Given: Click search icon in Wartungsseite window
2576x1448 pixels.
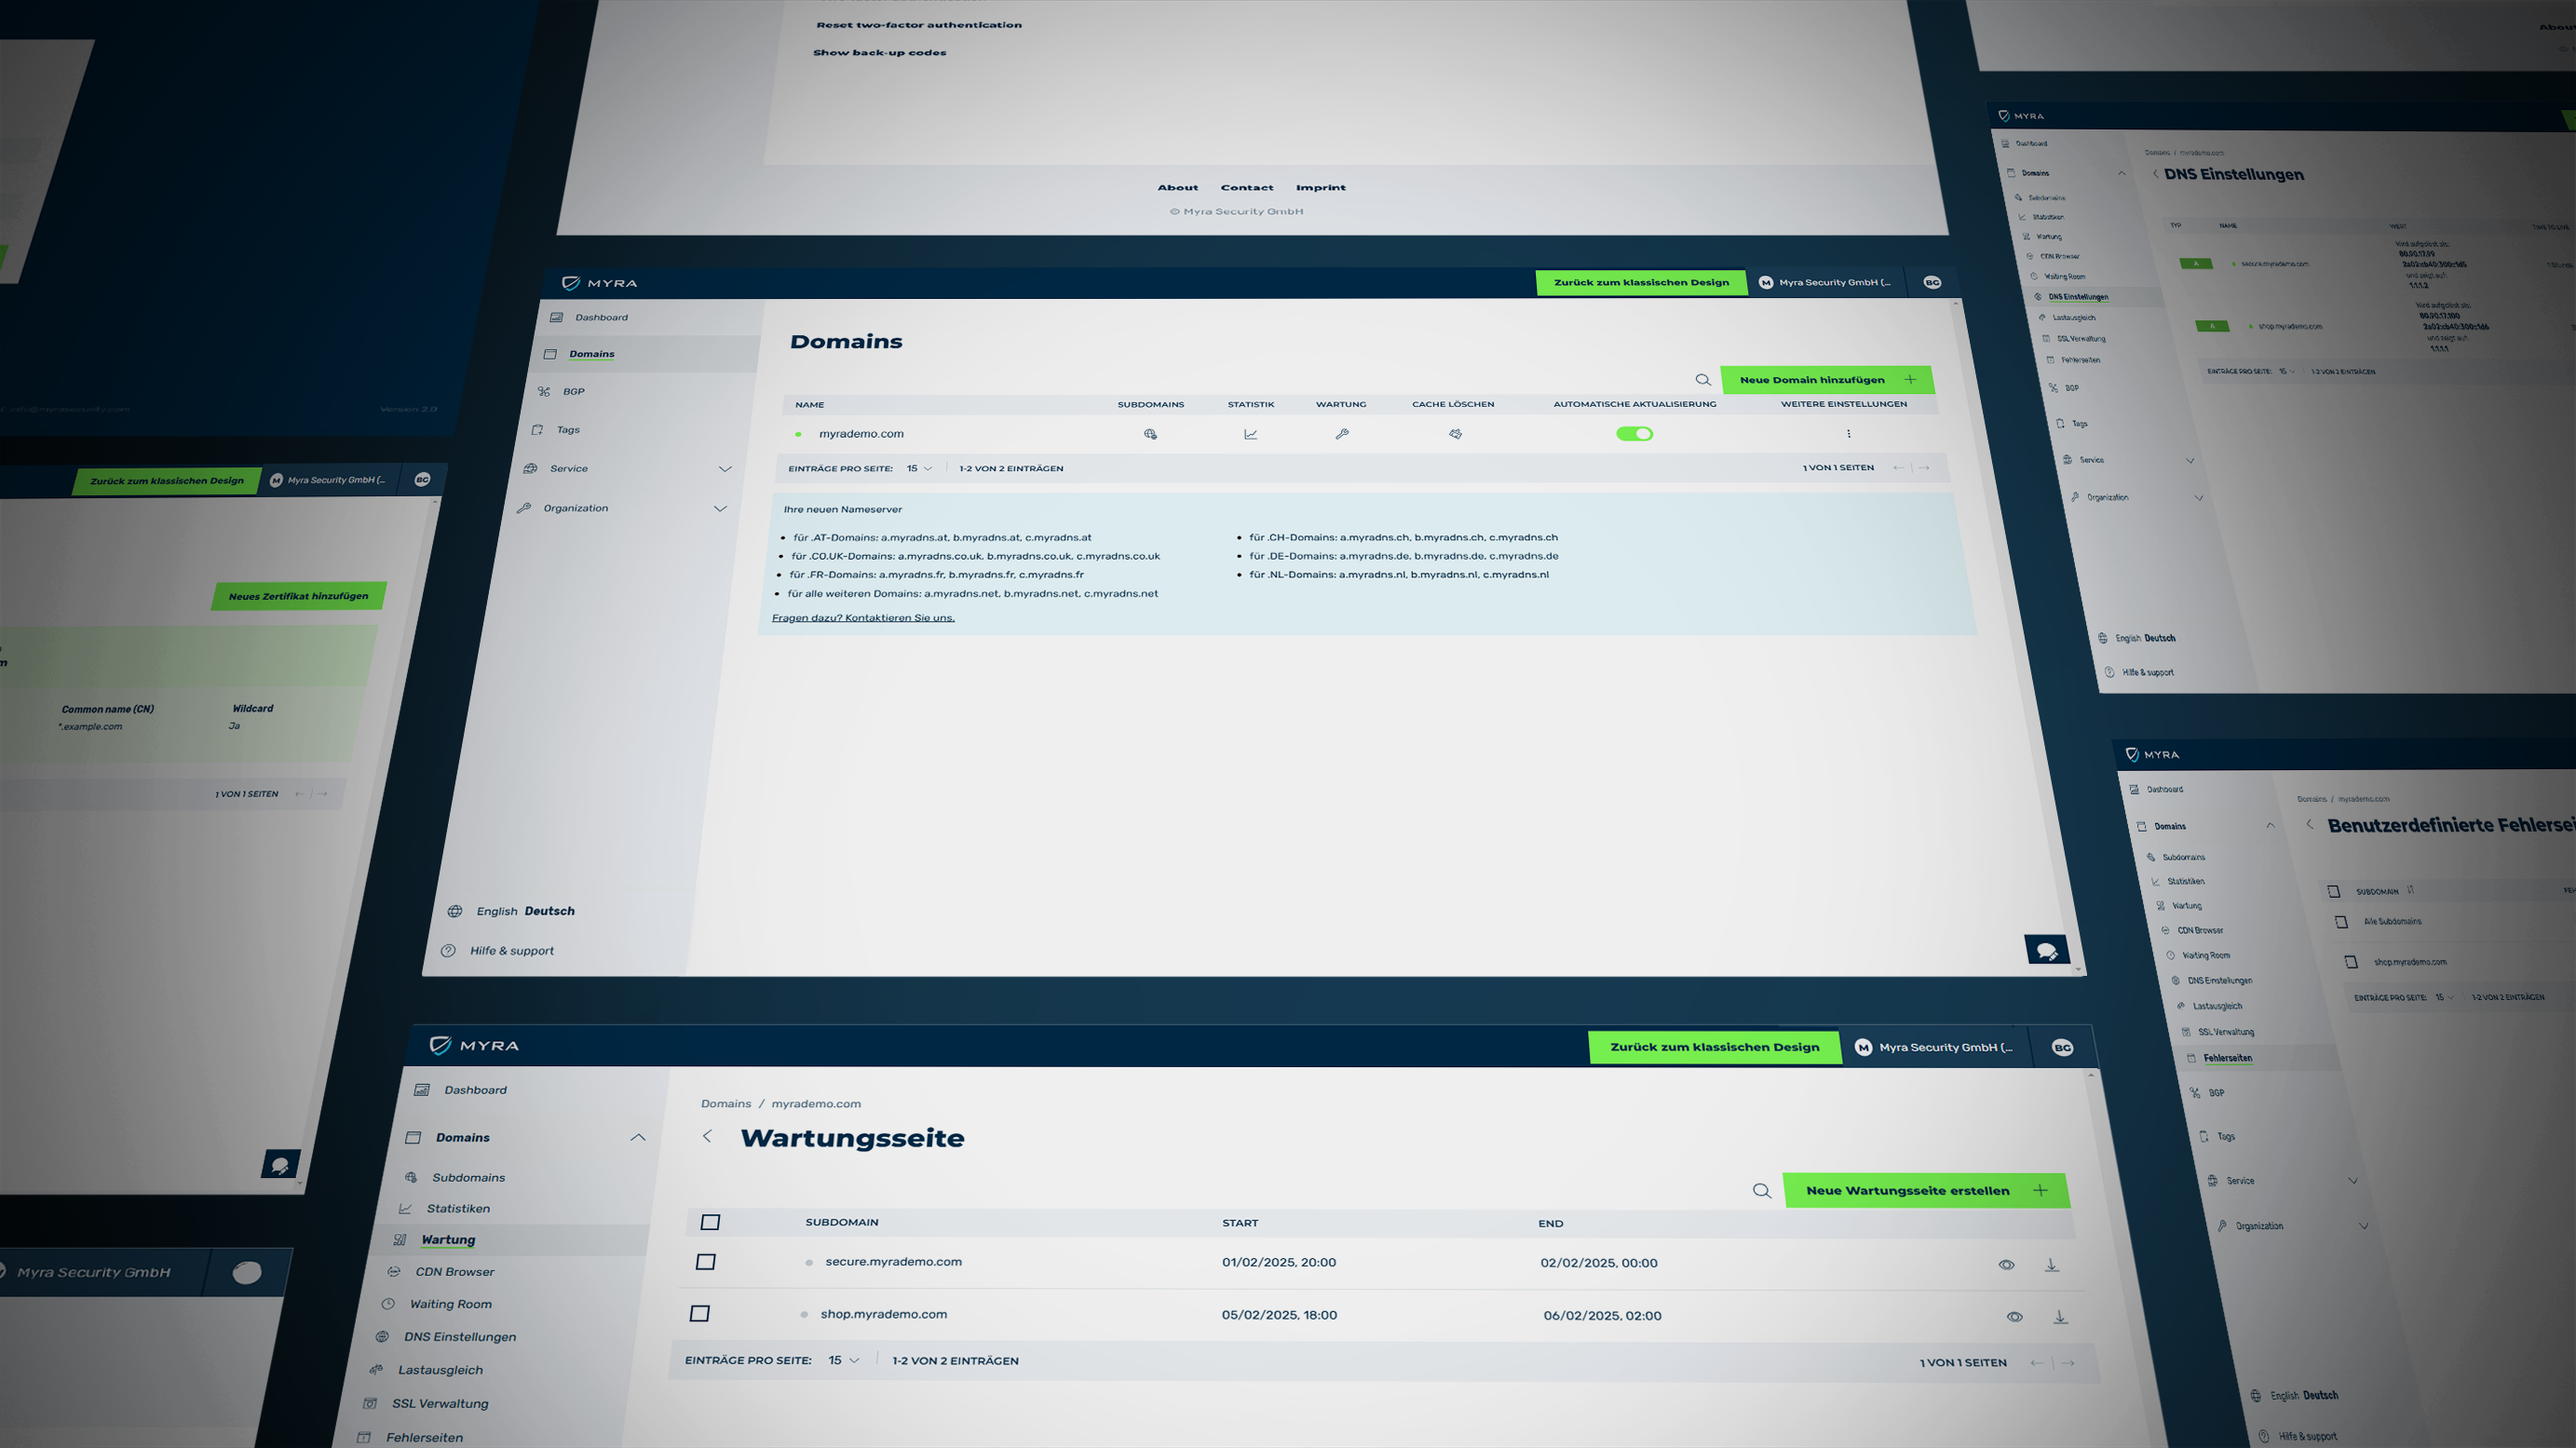Looking at the screenshot, I should click(x=1762, y=1191).
